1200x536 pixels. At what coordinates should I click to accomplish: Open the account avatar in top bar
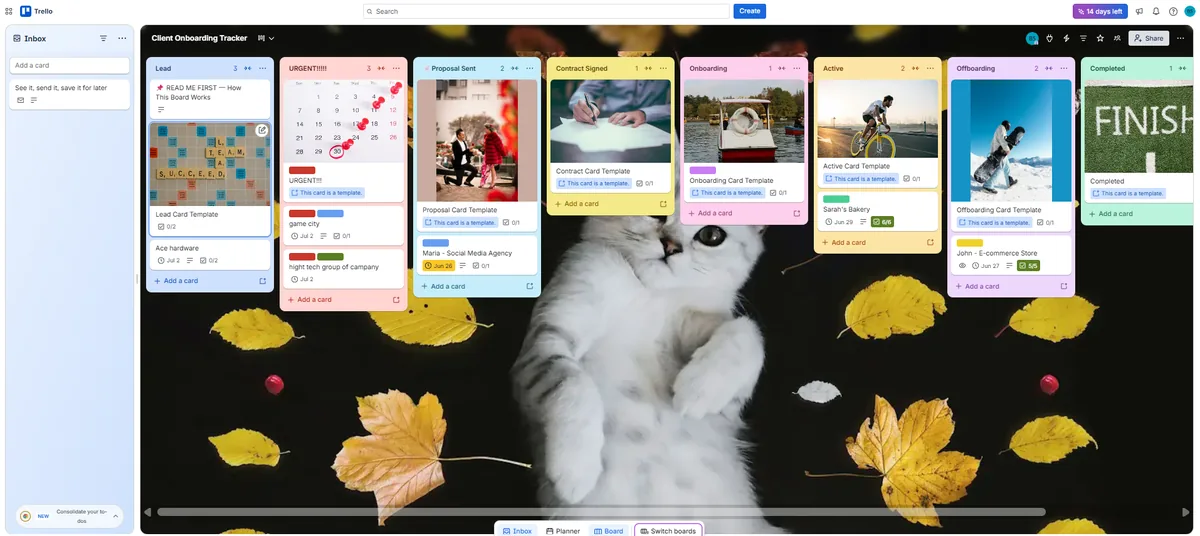[1189, 11]
